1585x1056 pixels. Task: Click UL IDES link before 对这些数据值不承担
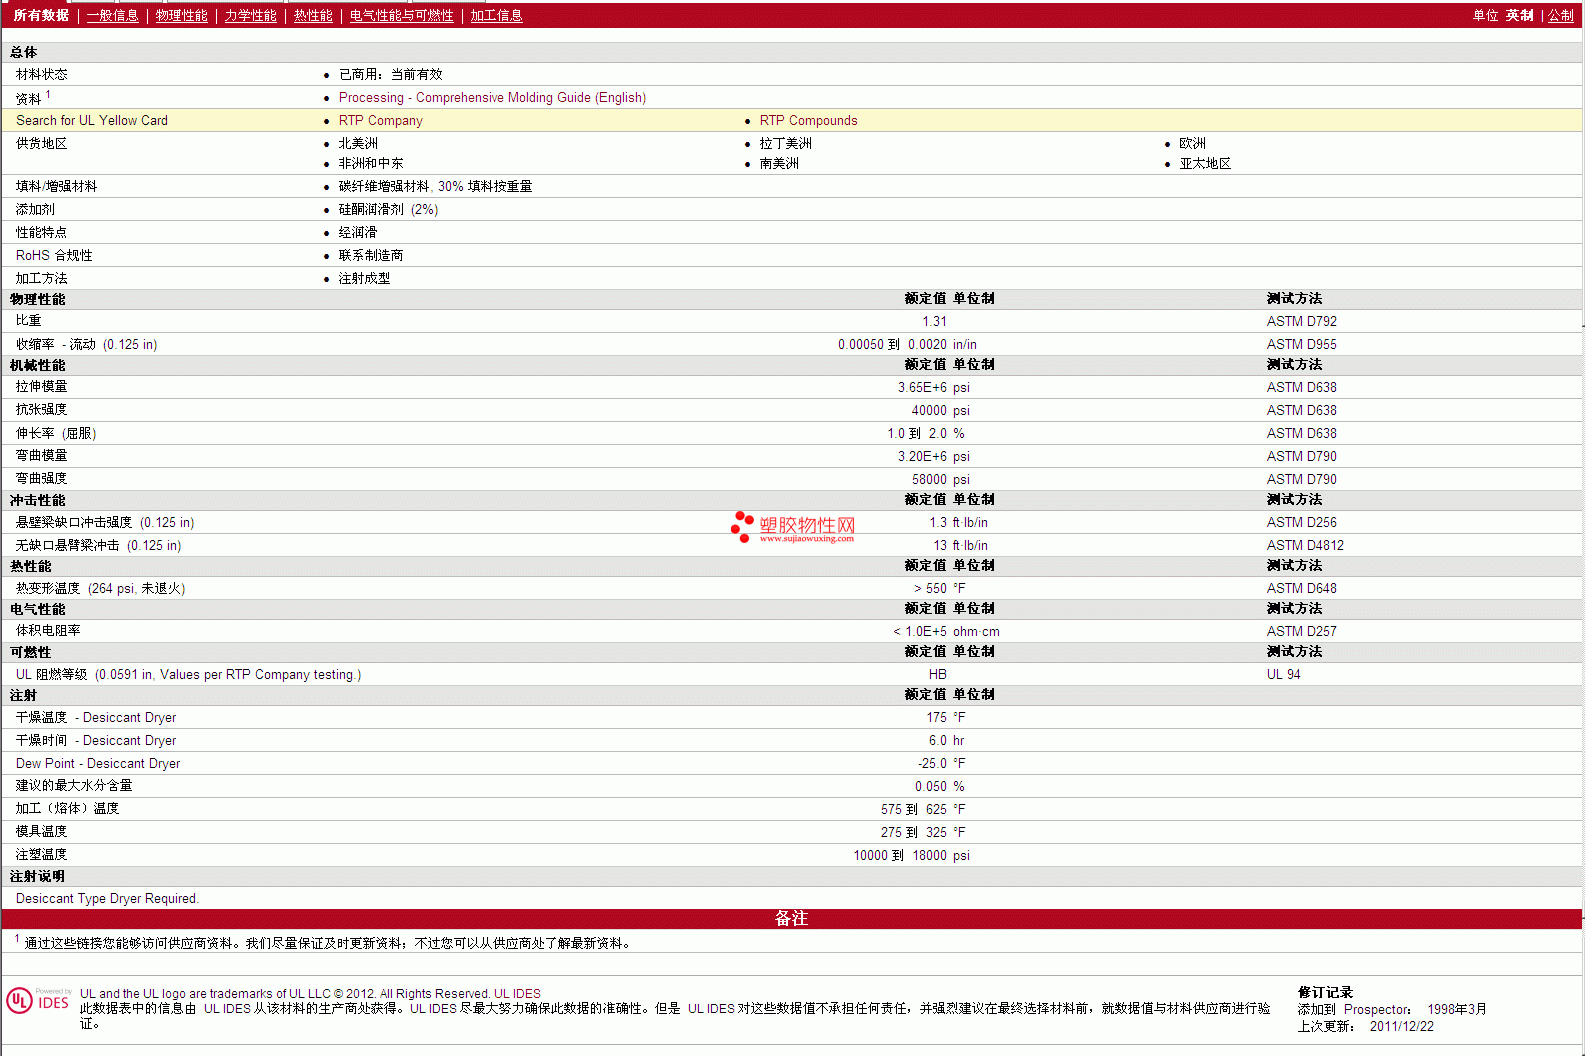click(x=710, y=1009)
